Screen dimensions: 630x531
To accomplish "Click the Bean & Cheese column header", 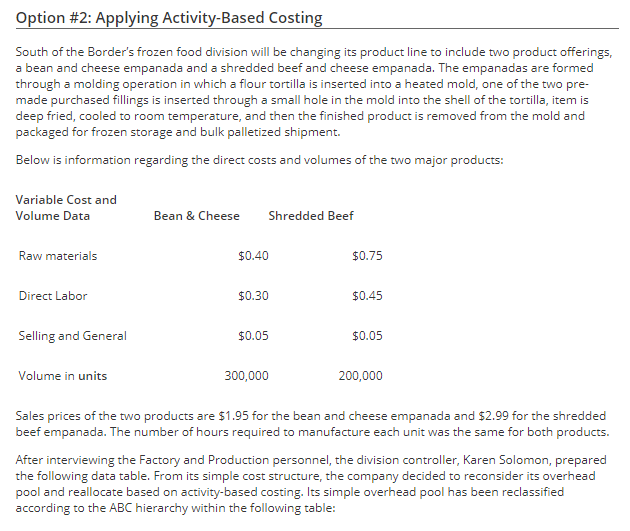I will tap(196, 216).
